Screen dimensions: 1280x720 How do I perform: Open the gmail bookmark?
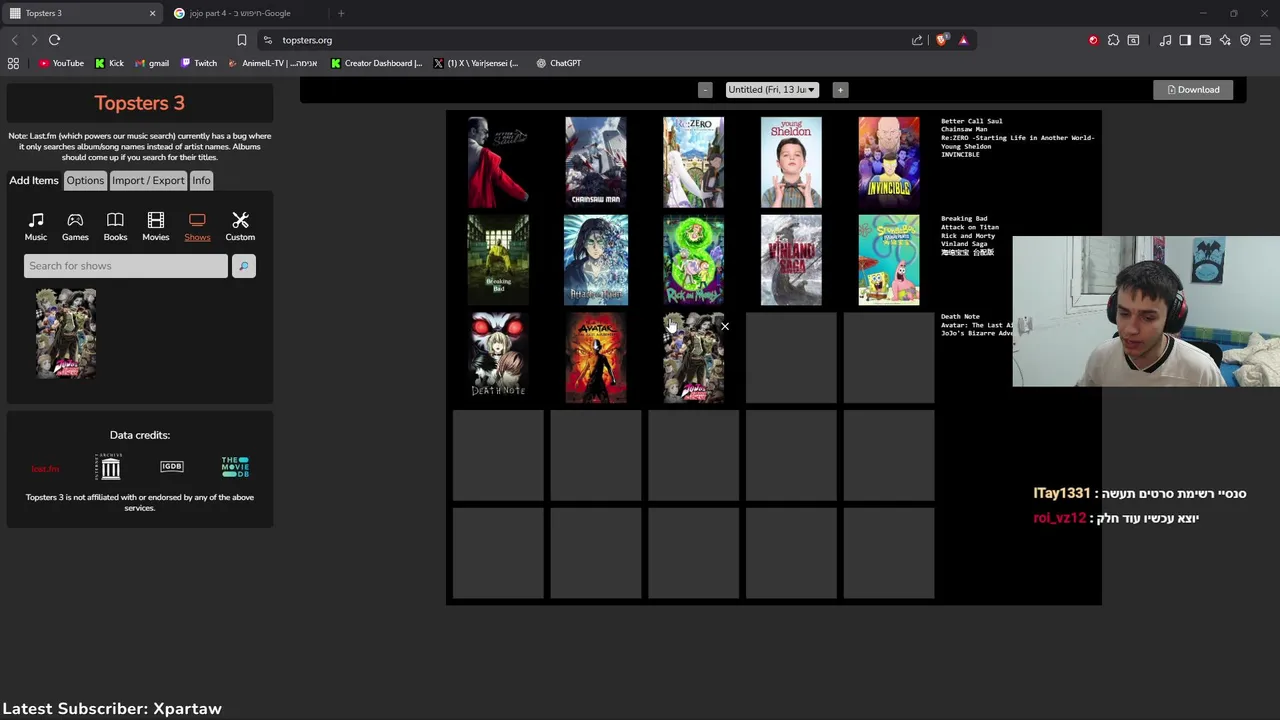click(152, 63)
